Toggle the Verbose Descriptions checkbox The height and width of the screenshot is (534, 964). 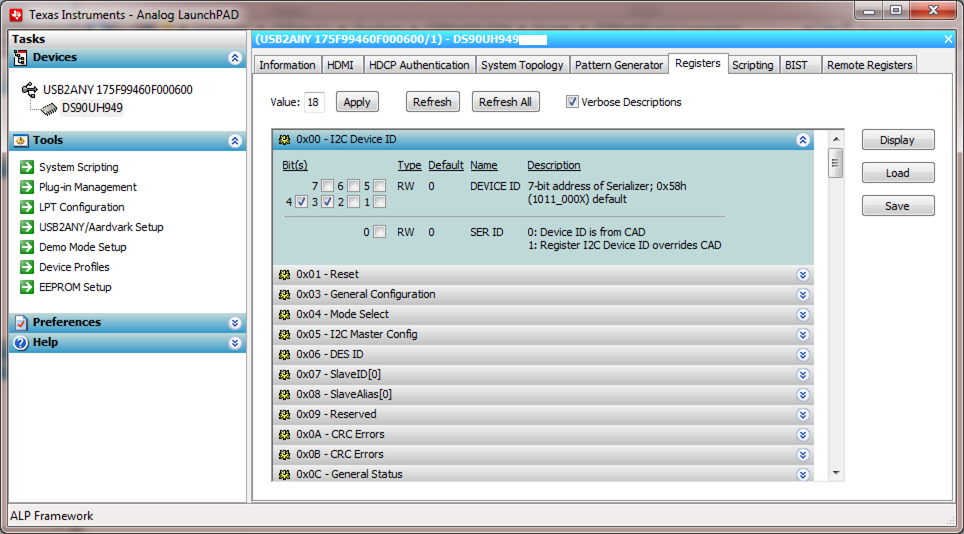(572, 102)
